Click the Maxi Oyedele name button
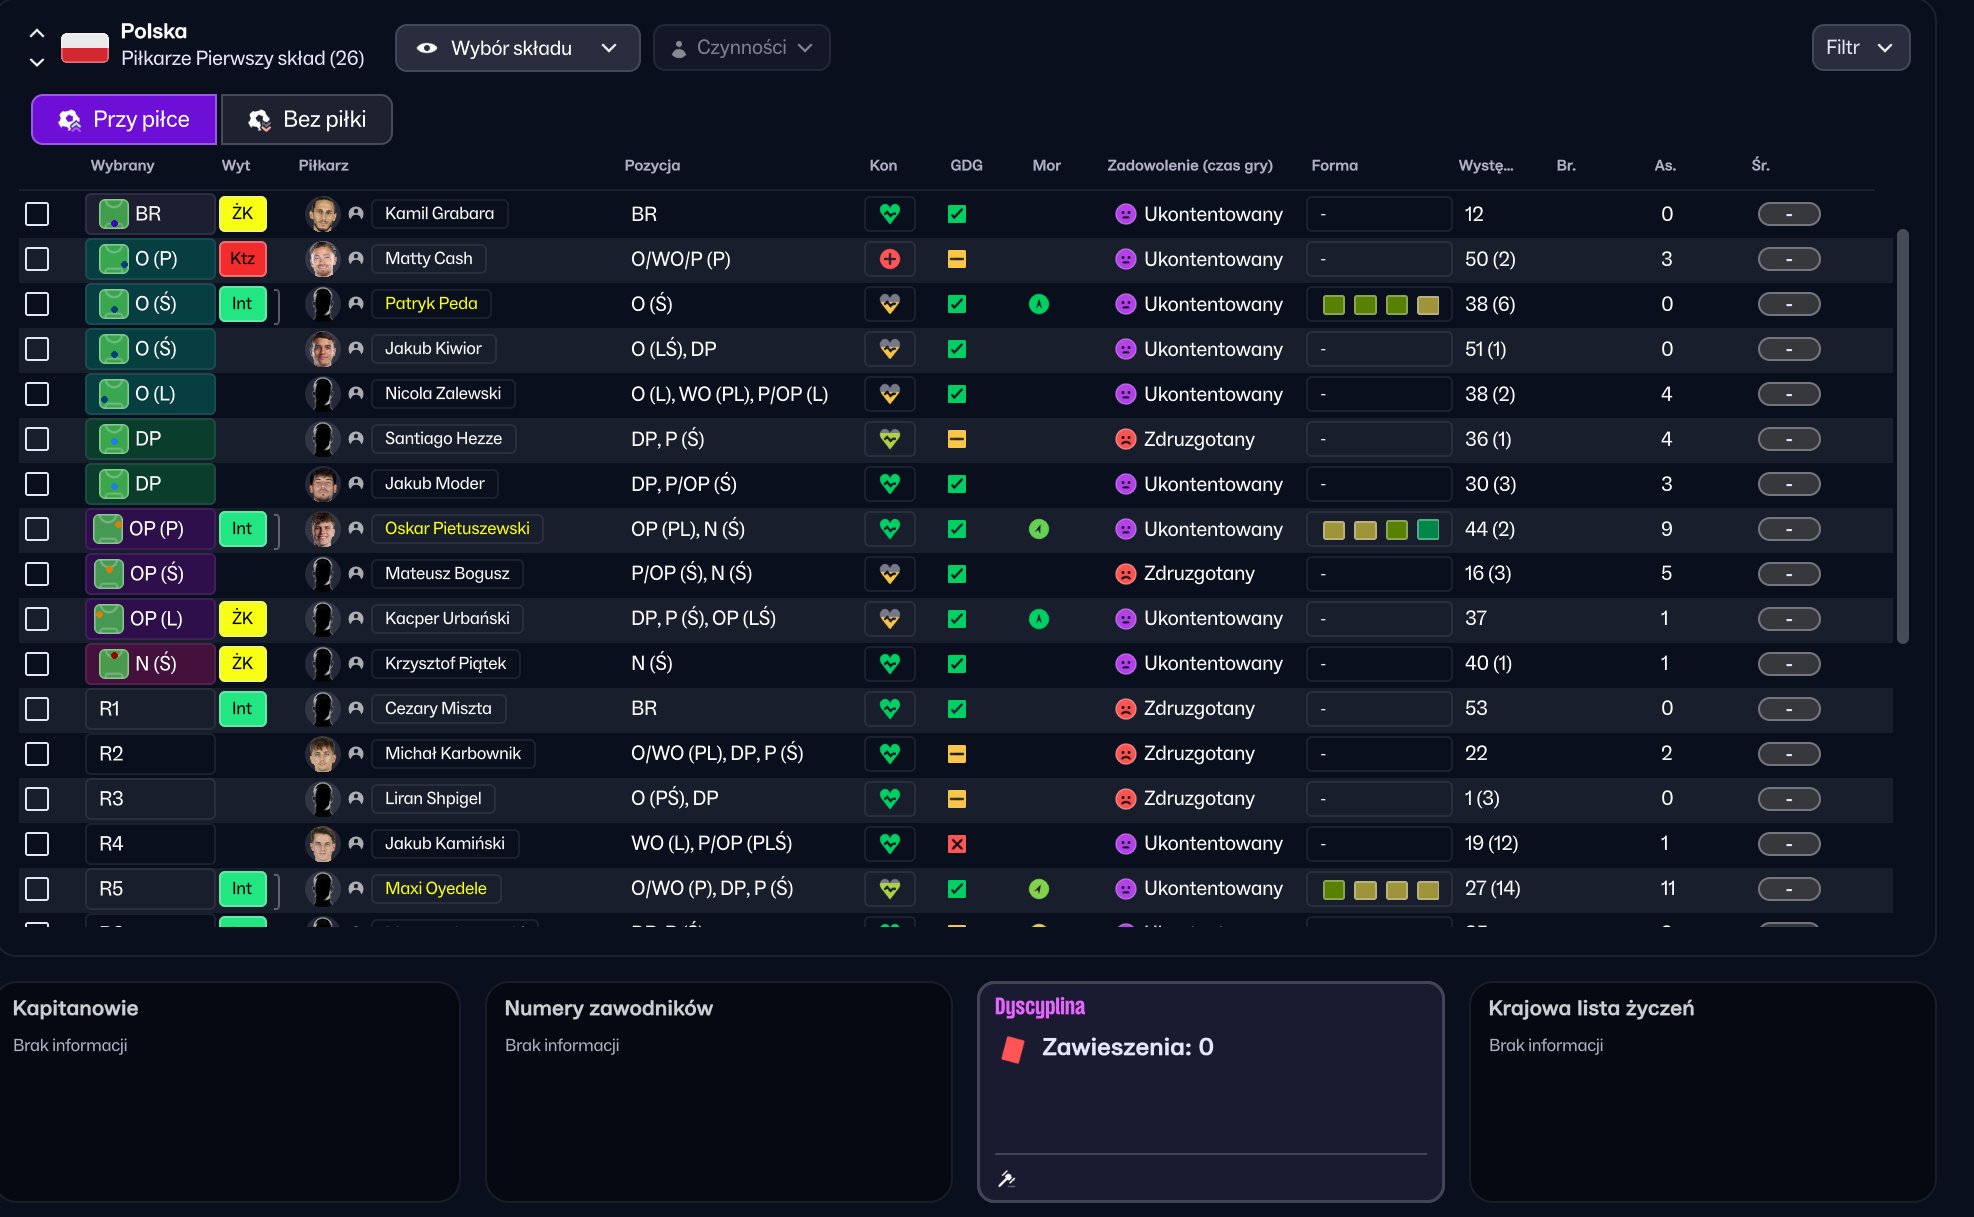Image resolution: width=1974 pixels, height=1217 pixels. coord(435,889)
